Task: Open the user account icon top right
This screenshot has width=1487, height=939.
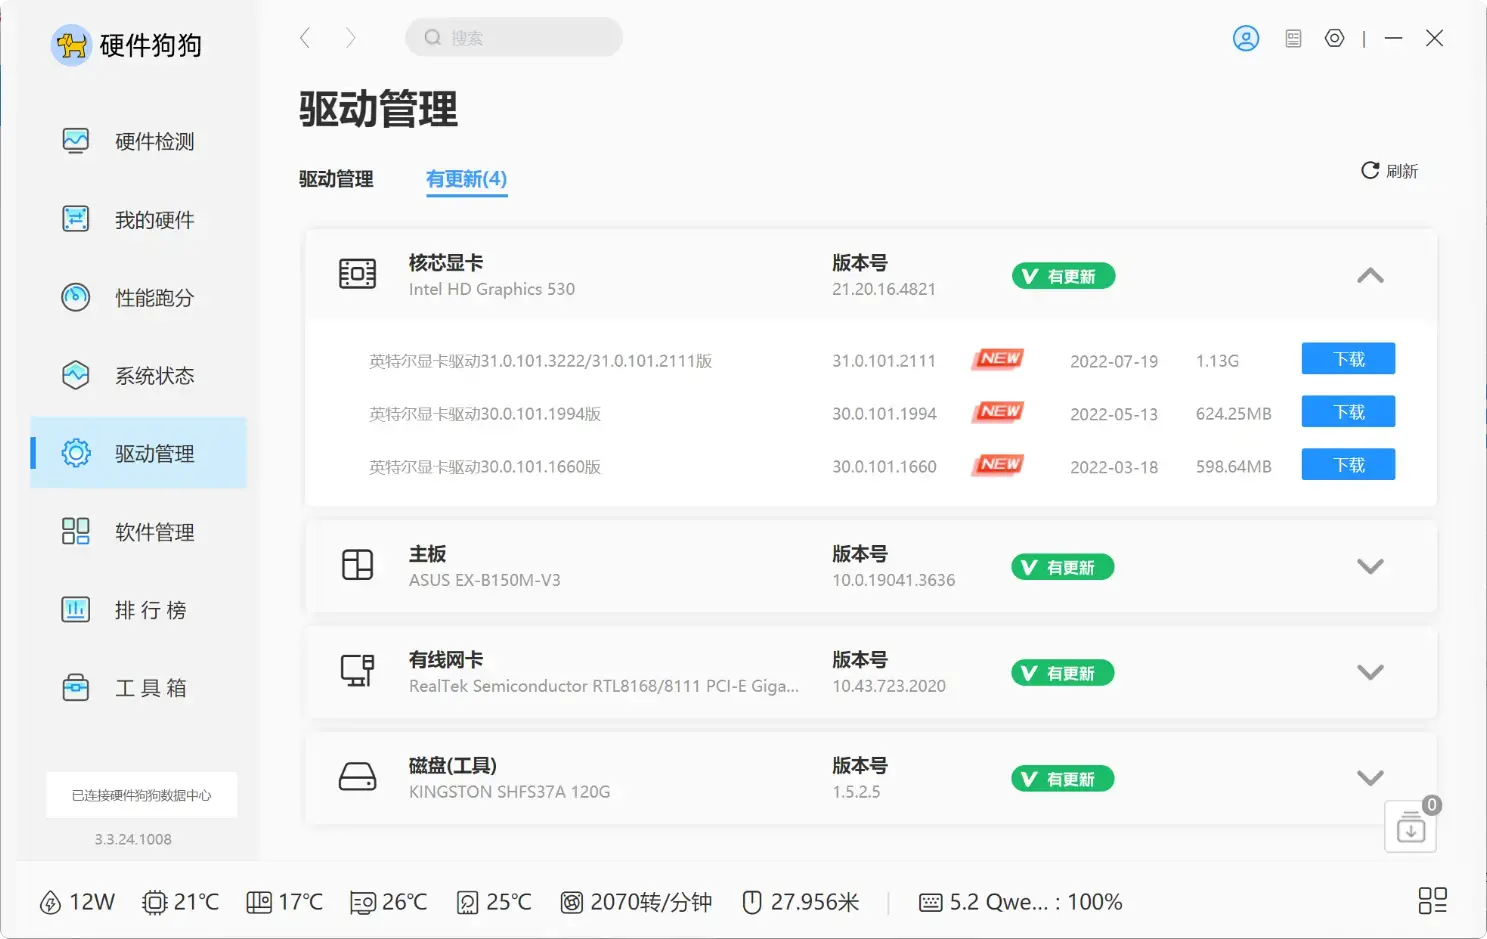Action: pos(1245,38)
